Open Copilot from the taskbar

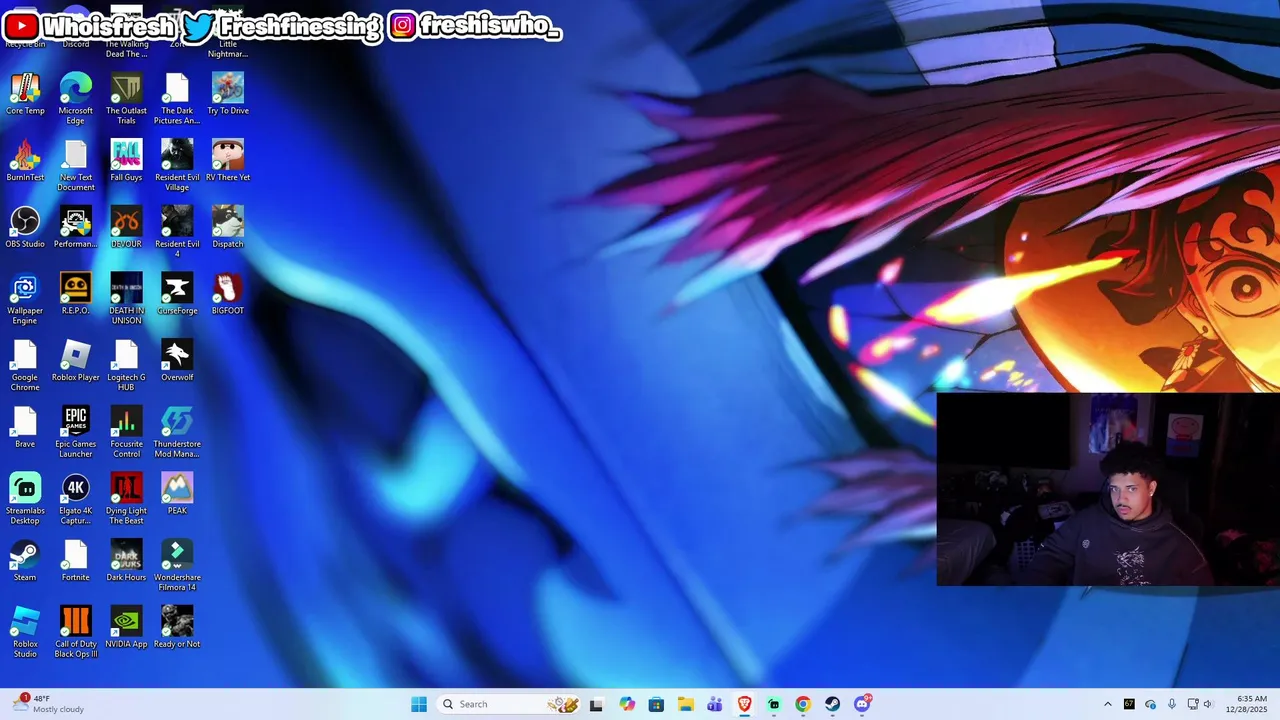pos(627,704)
